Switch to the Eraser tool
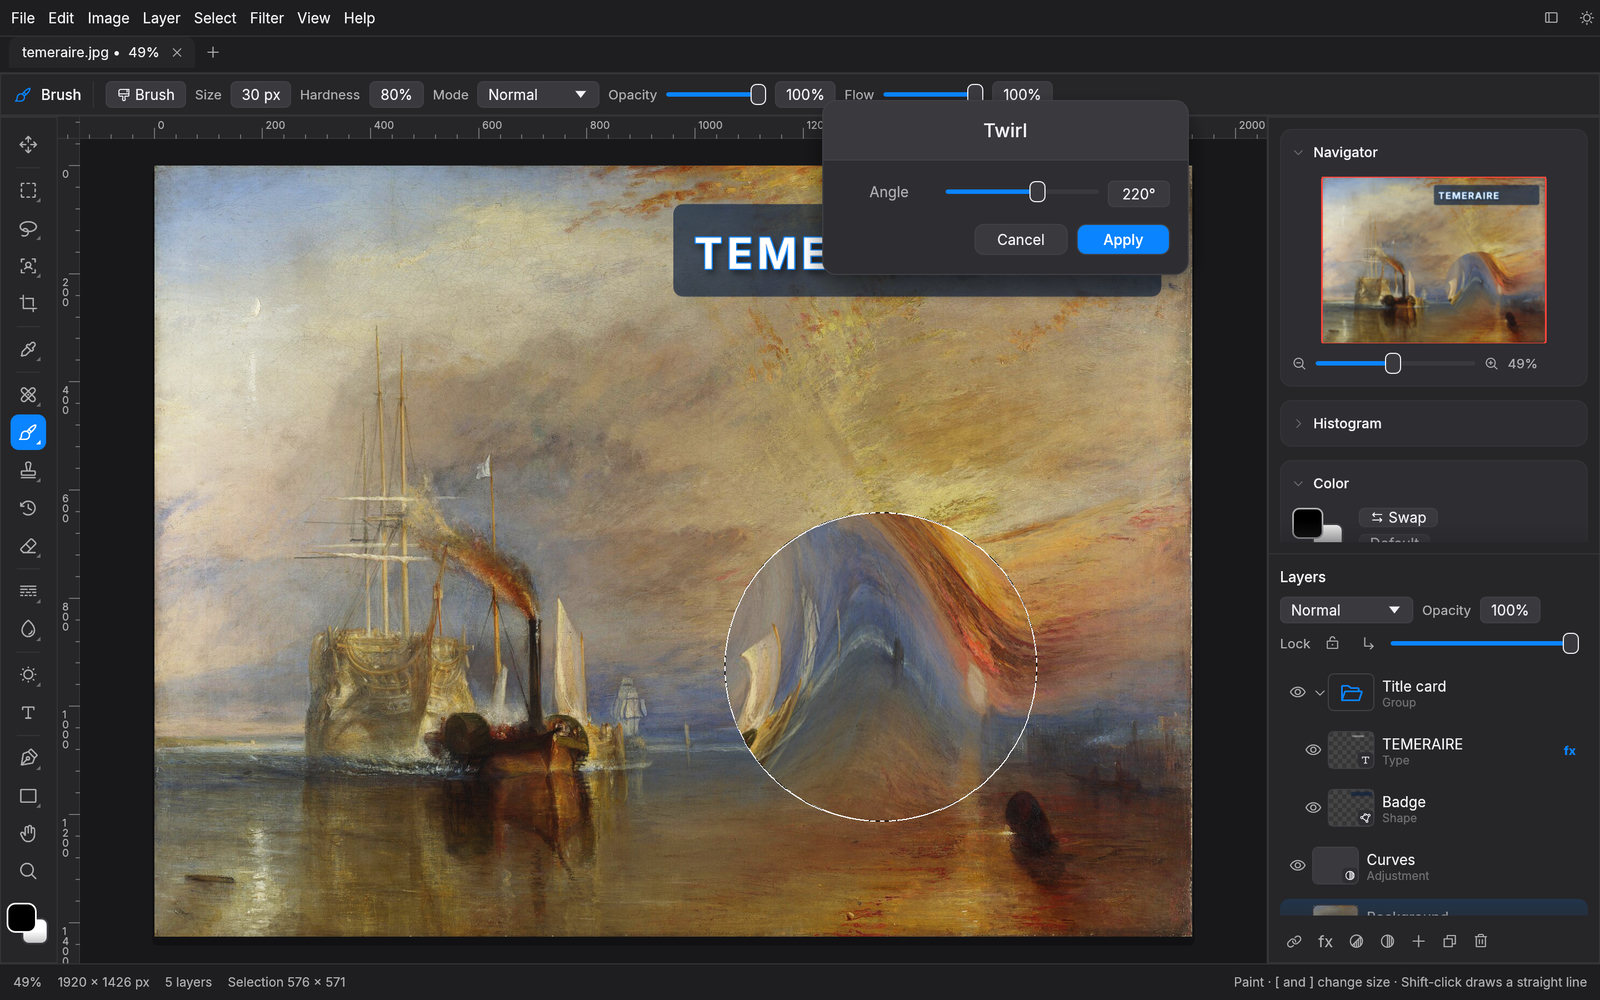The image size is (1600, 1000). coord(28,547)
